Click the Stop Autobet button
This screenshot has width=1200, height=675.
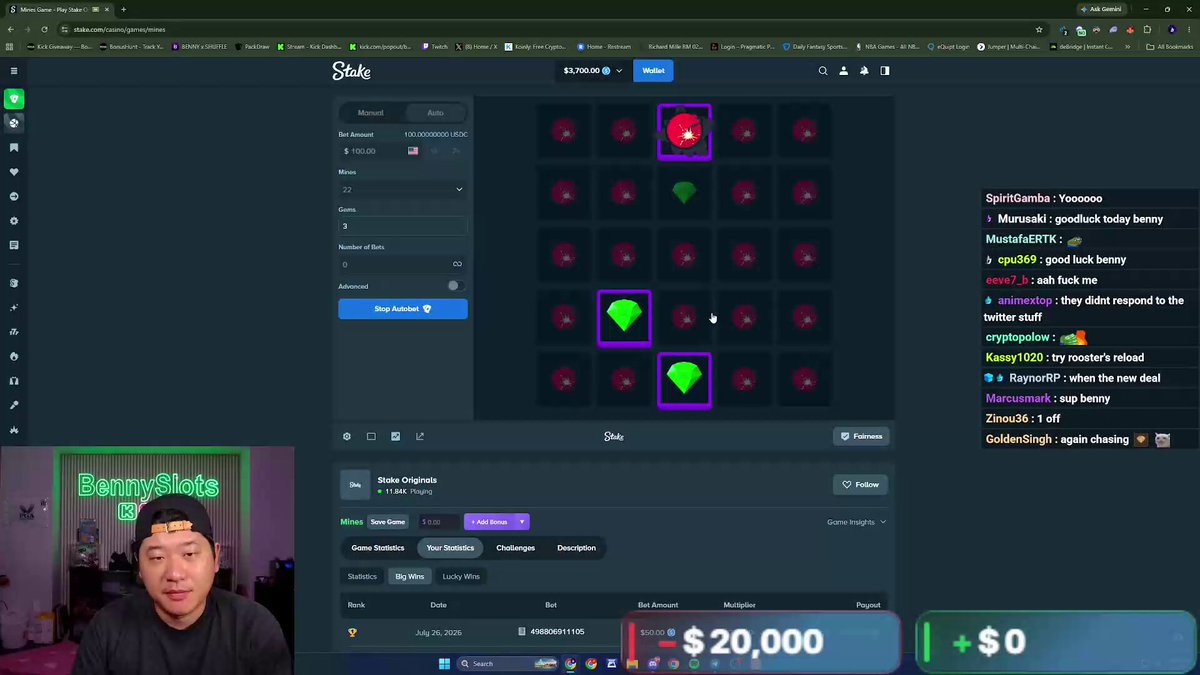point(402,309)
